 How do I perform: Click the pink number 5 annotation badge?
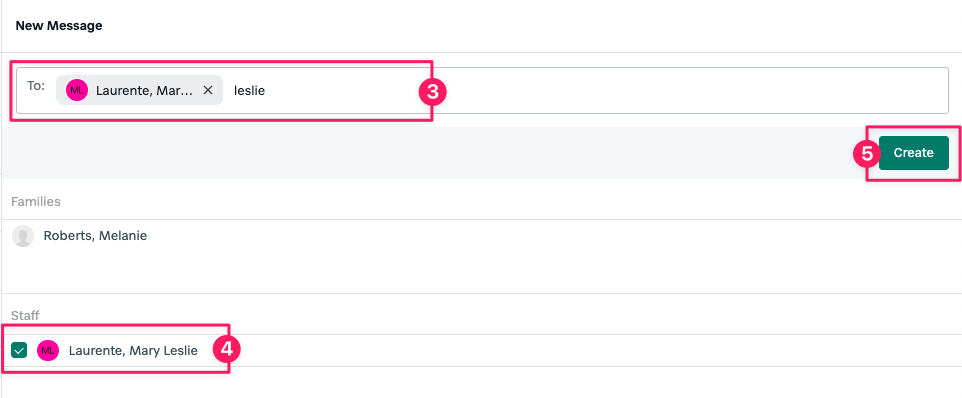[x=867, y=153]
